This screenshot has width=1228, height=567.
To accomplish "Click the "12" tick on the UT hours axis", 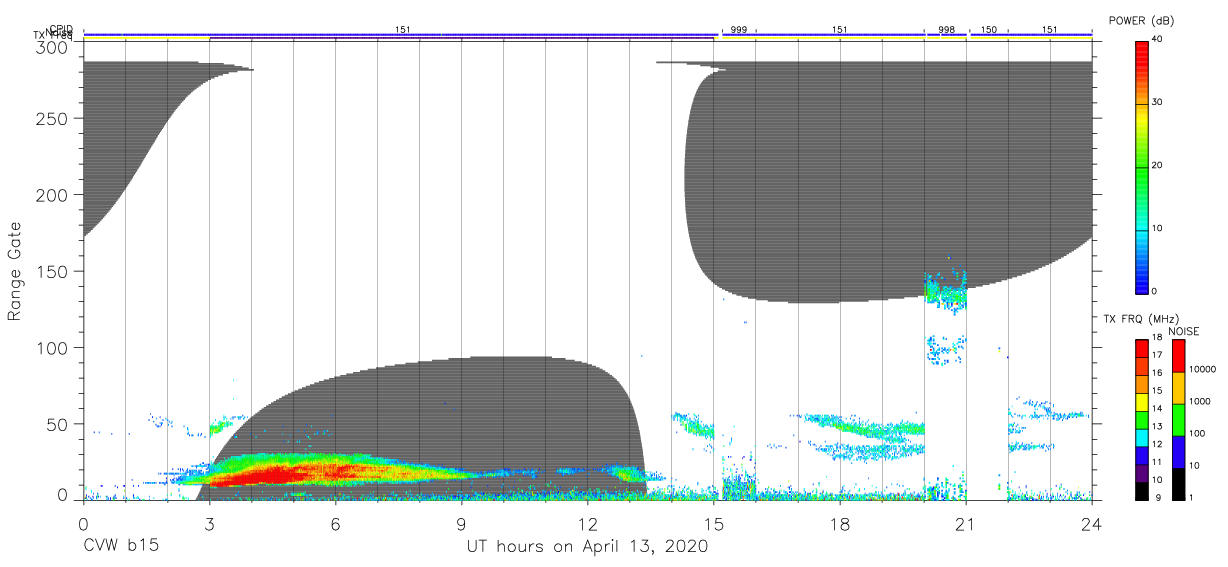I will coord(587,523).
